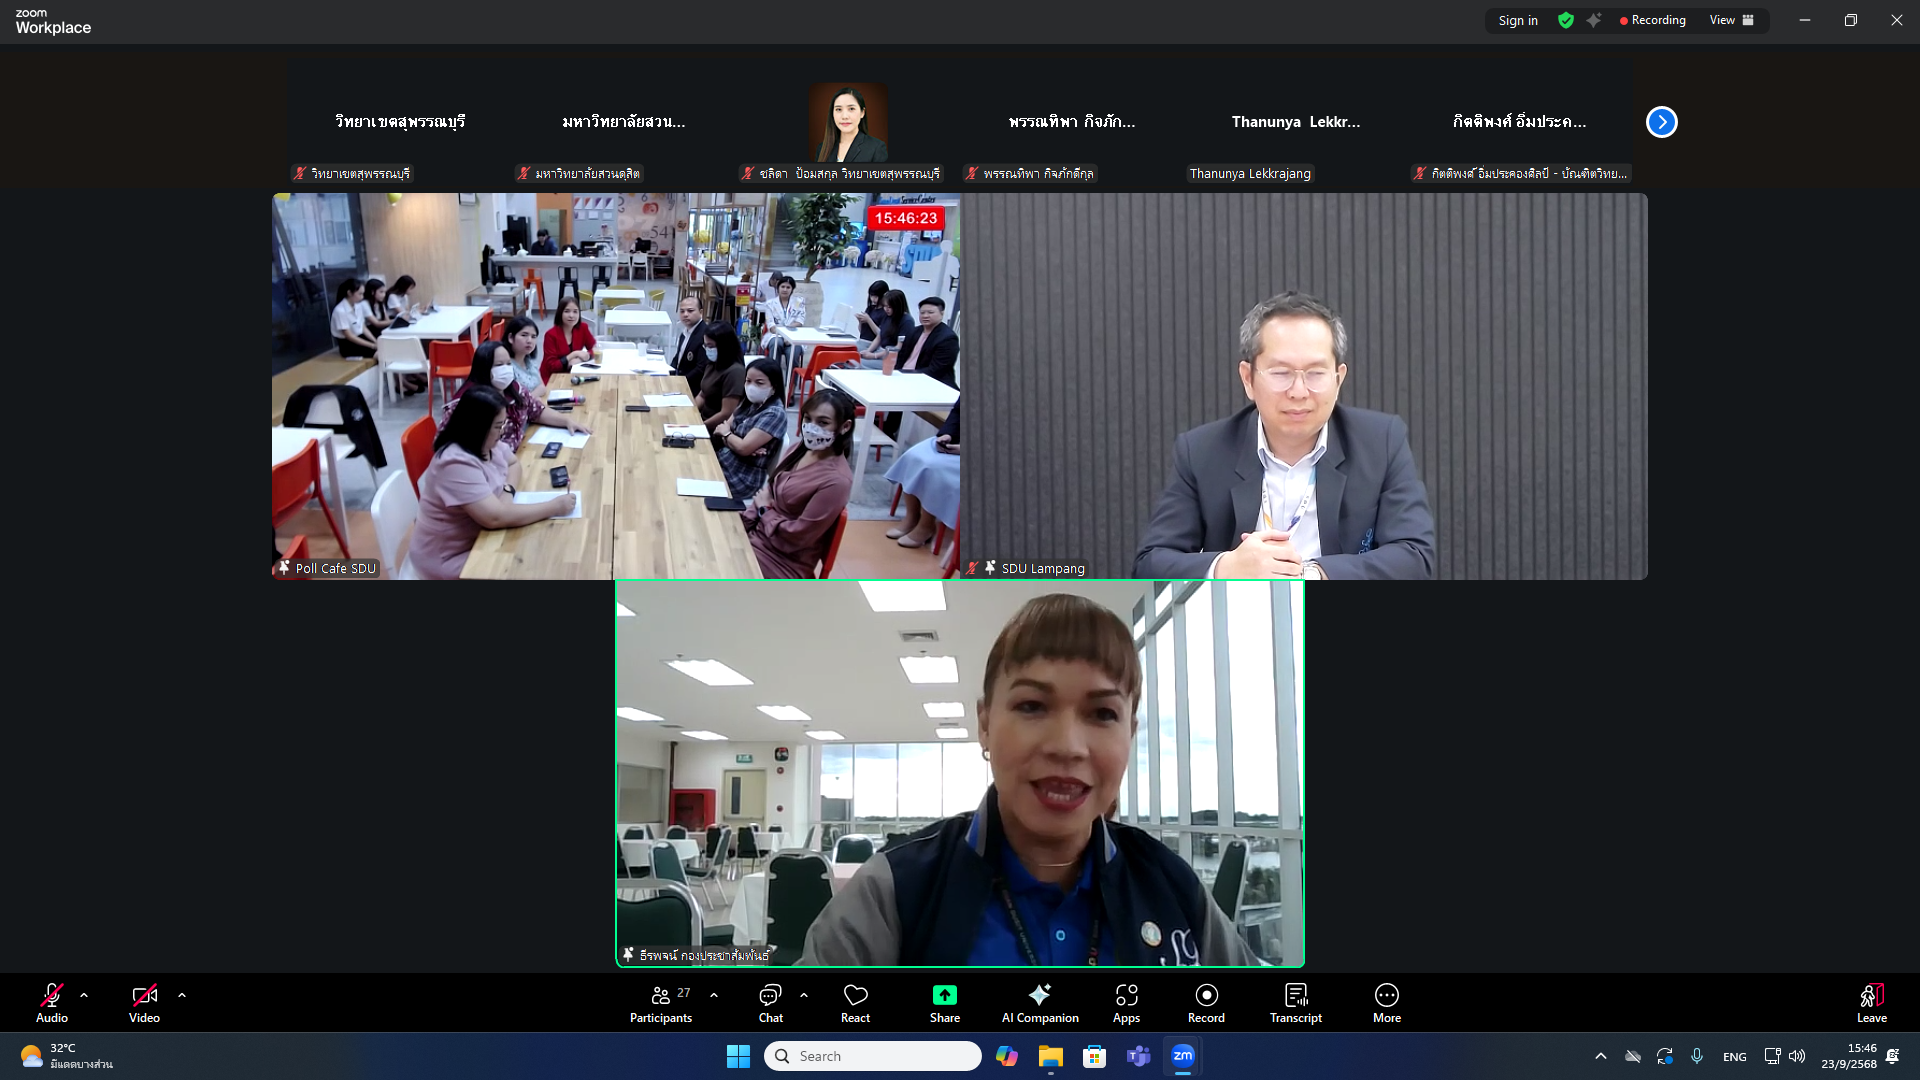The width and height of the screenshot is (1920, 1080).
Task: Expand the chat options arrow
Action: tap(804, 996)
